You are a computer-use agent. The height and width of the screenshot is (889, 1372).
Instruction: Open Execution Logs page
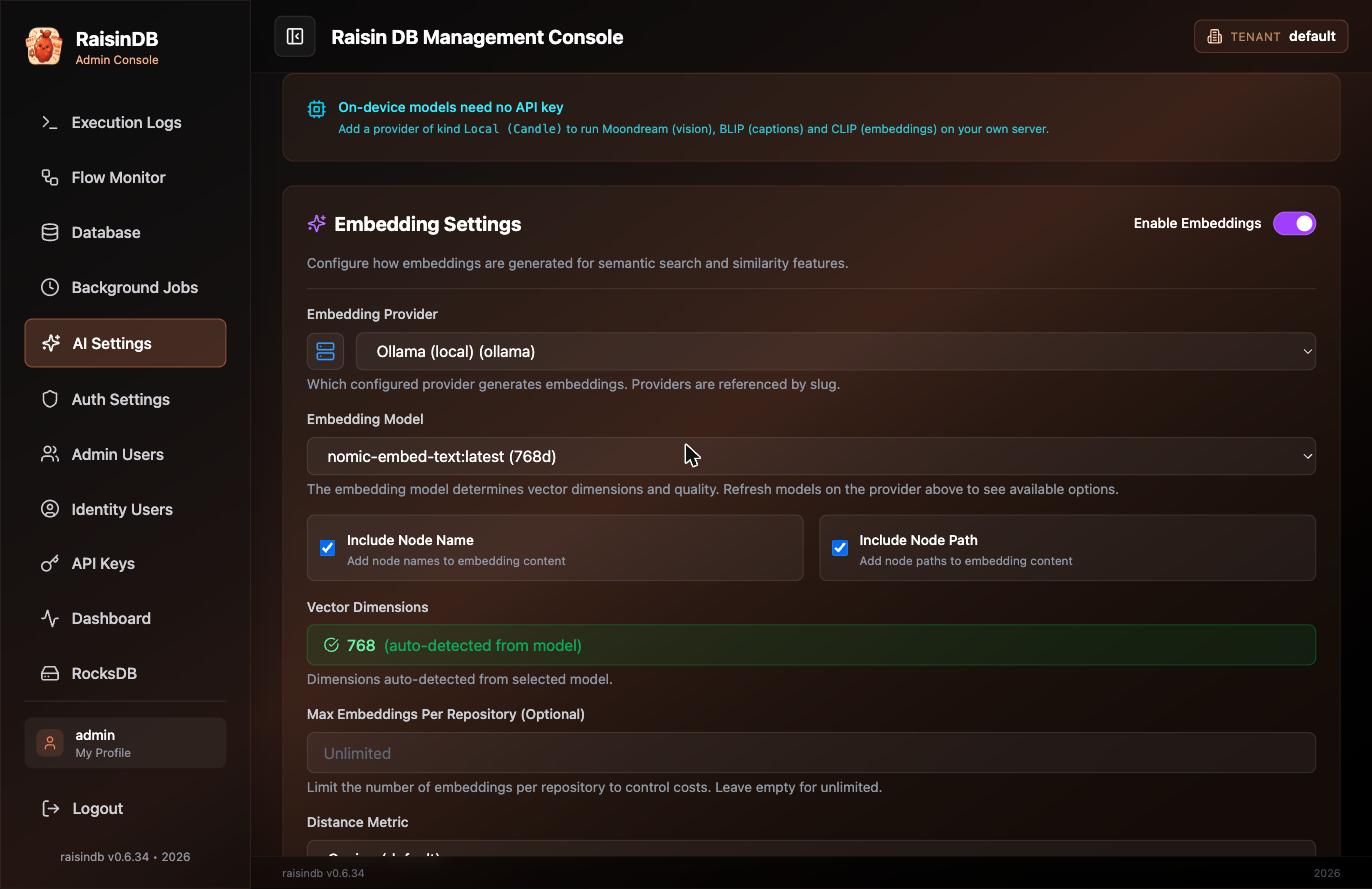point(125,122)
